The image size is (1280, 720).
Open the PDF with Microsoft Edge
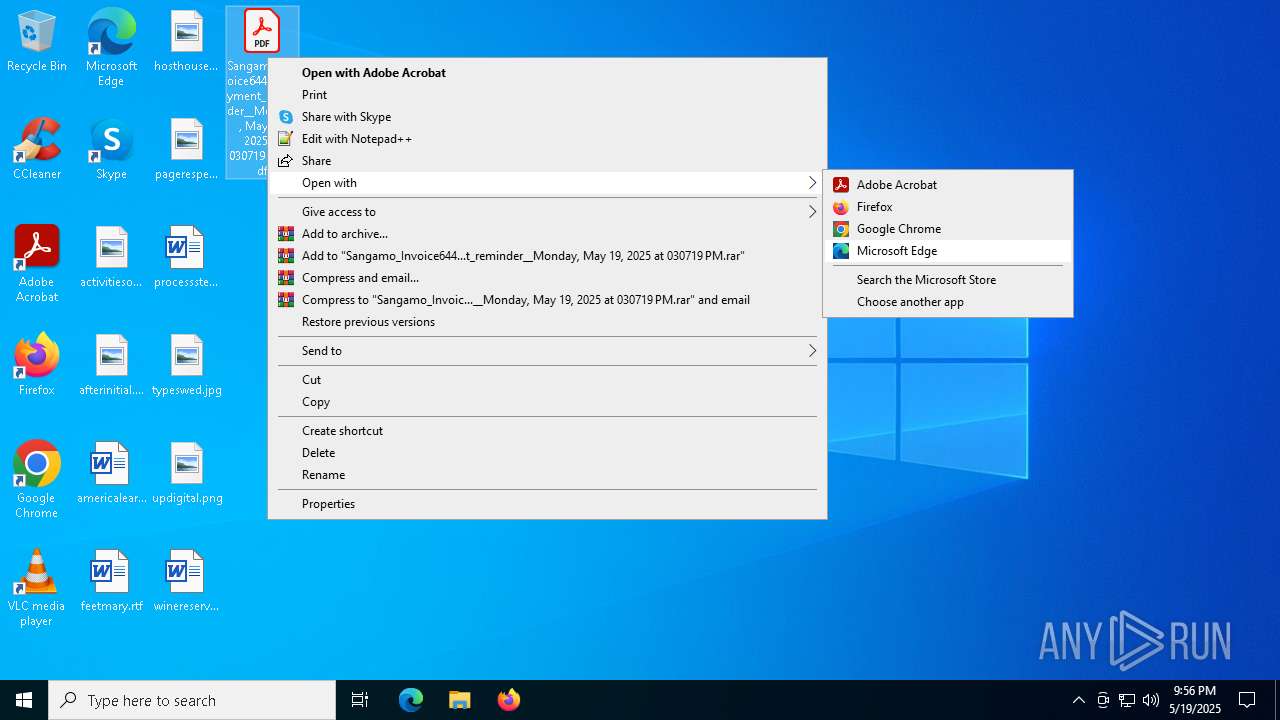tap(948, 251)
